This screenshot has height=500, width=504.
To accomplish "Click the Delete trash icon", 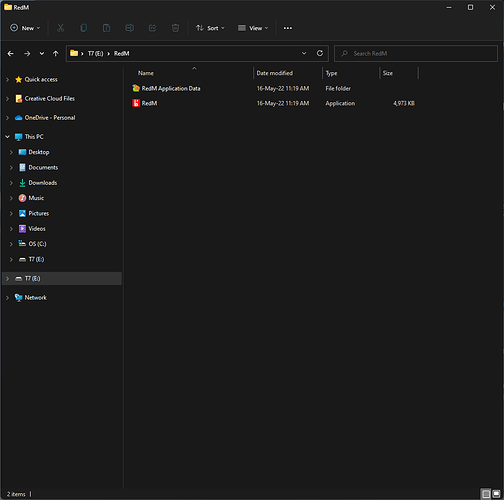I will tap(175, 28).
